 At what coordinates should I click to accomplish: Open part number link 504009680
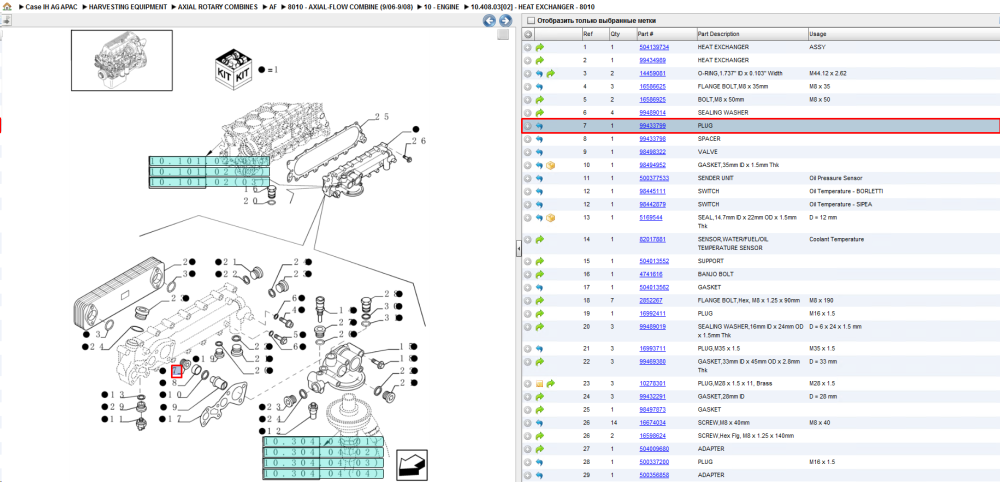tap(654, 449)
